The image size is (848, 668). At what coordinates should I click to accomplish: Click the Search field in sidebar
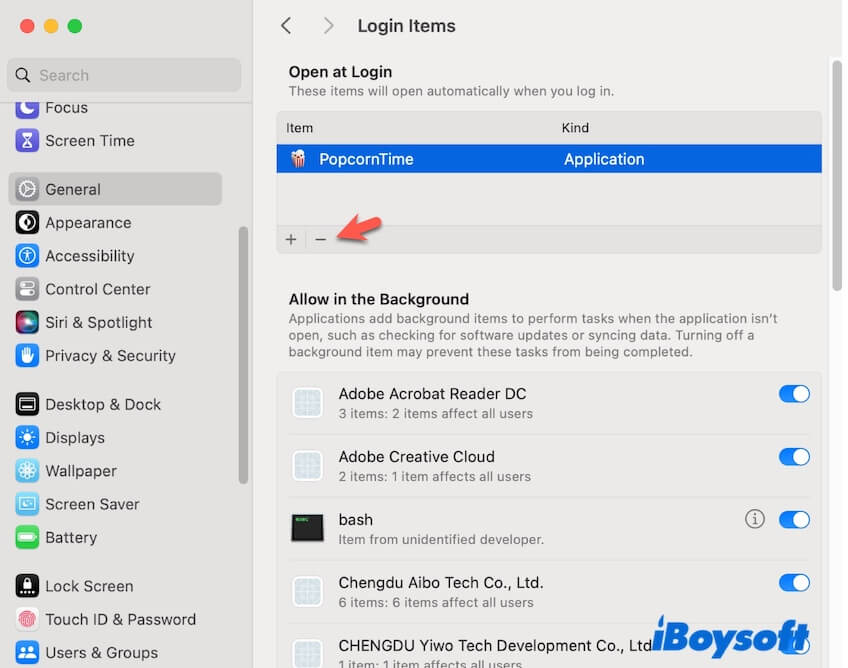(124, 75)
